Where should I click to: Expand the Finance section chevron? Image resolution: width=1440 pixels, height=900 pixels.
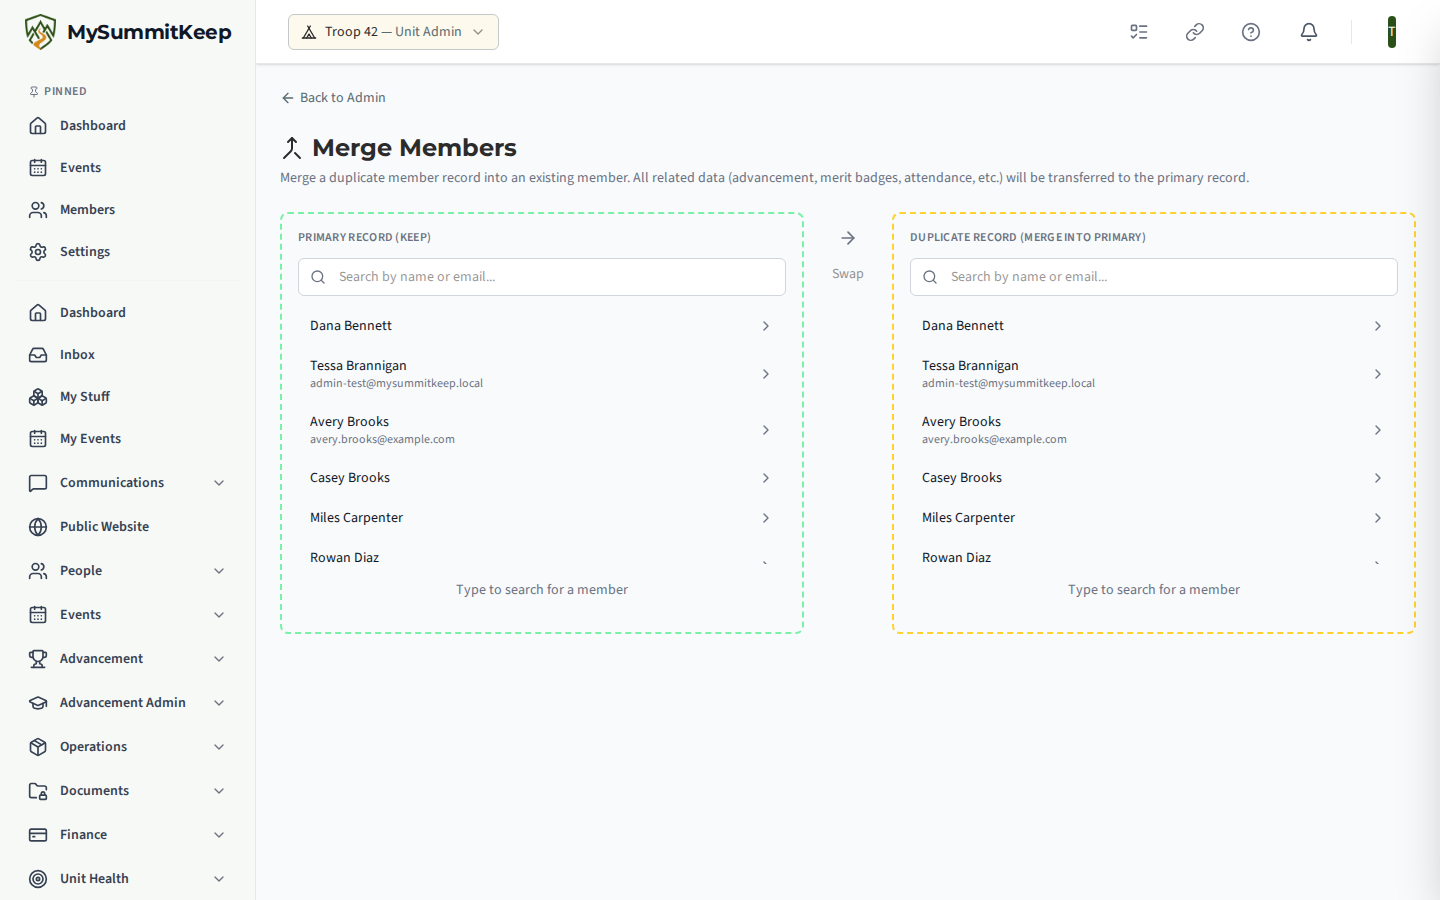pos(219,835)
